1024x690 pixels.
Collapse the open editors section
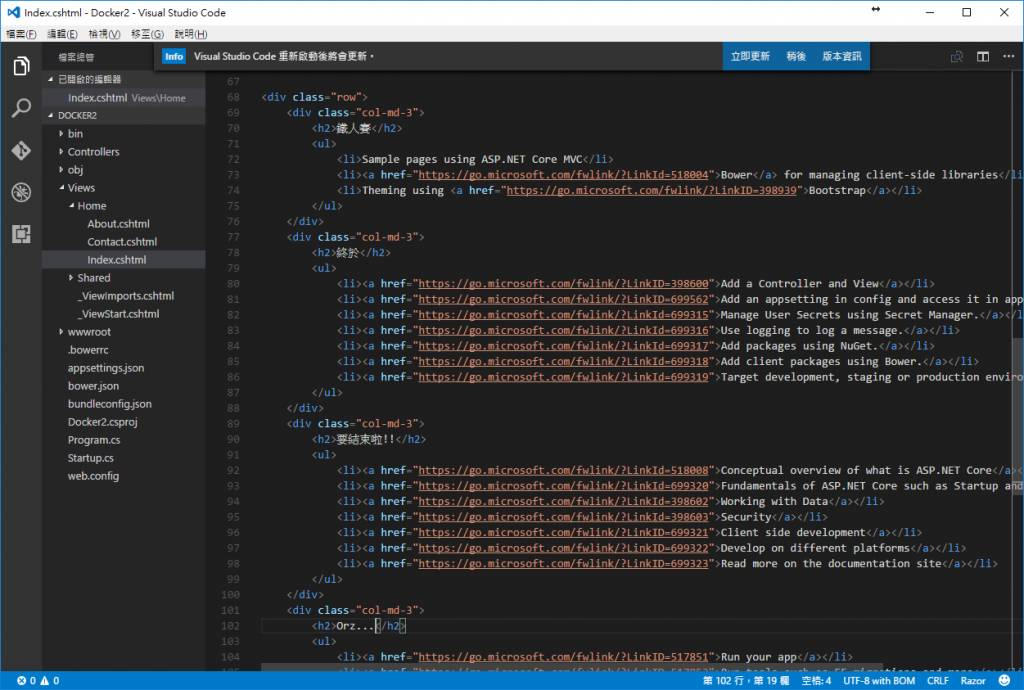pyautogui.click(x=50, y=79)
